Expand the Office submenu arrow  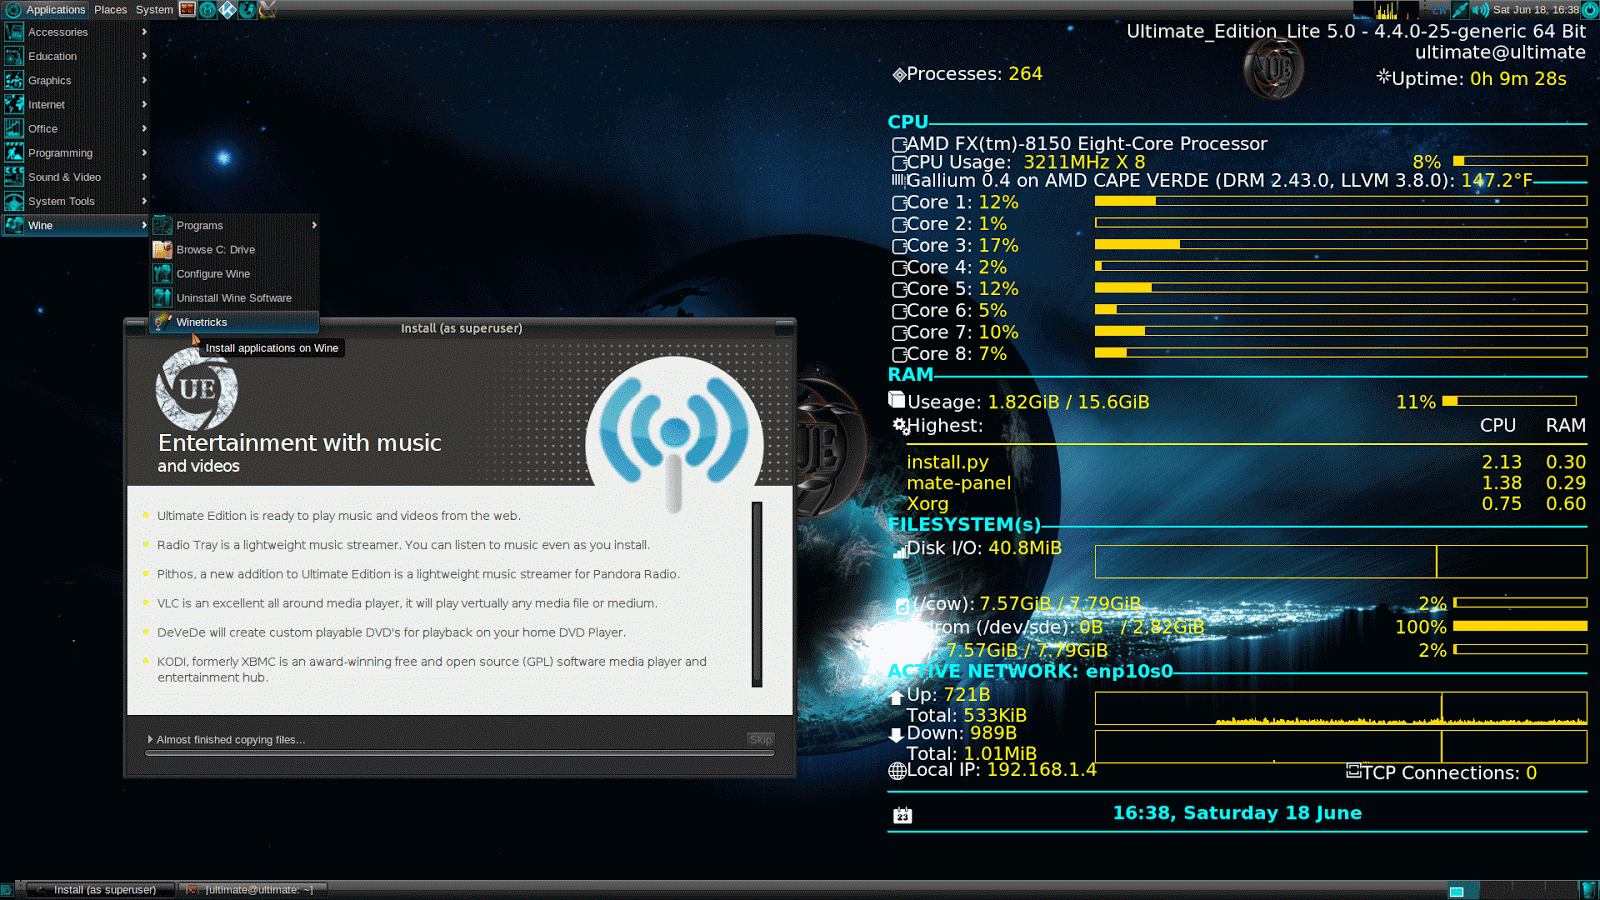[x=144, y=128]
